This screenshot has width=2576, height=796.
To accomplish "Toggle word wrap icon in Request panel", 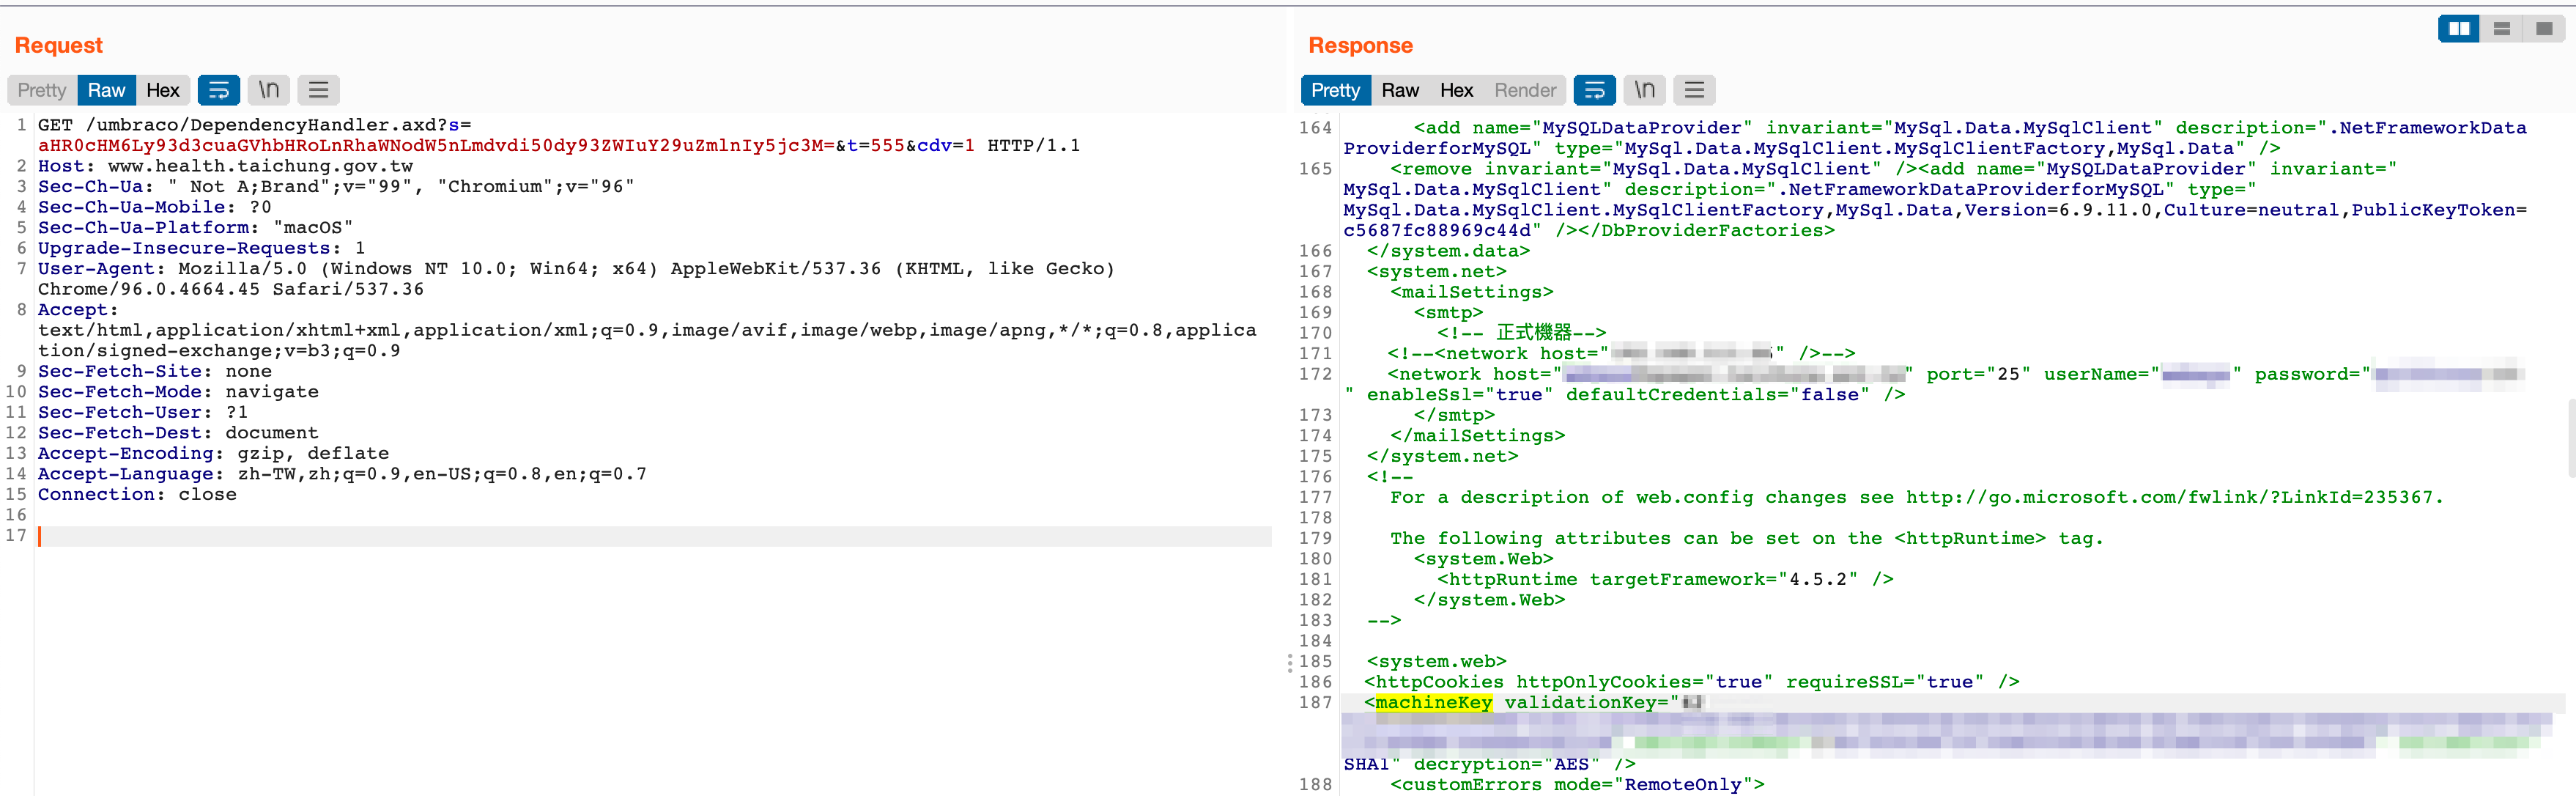I will 219,90.
